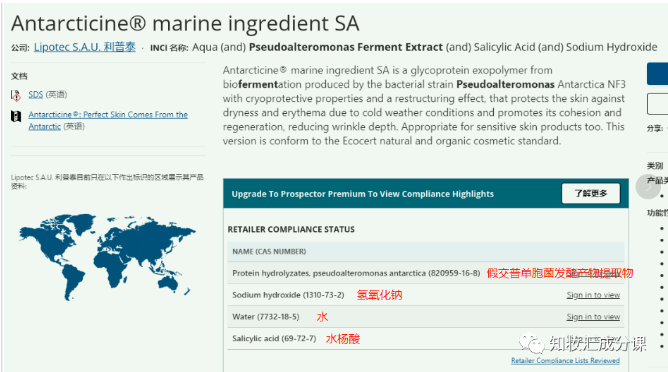Click the Water (7732-18-5) row
The width and height of the screenshot is (668, 372).
point(426,317)
